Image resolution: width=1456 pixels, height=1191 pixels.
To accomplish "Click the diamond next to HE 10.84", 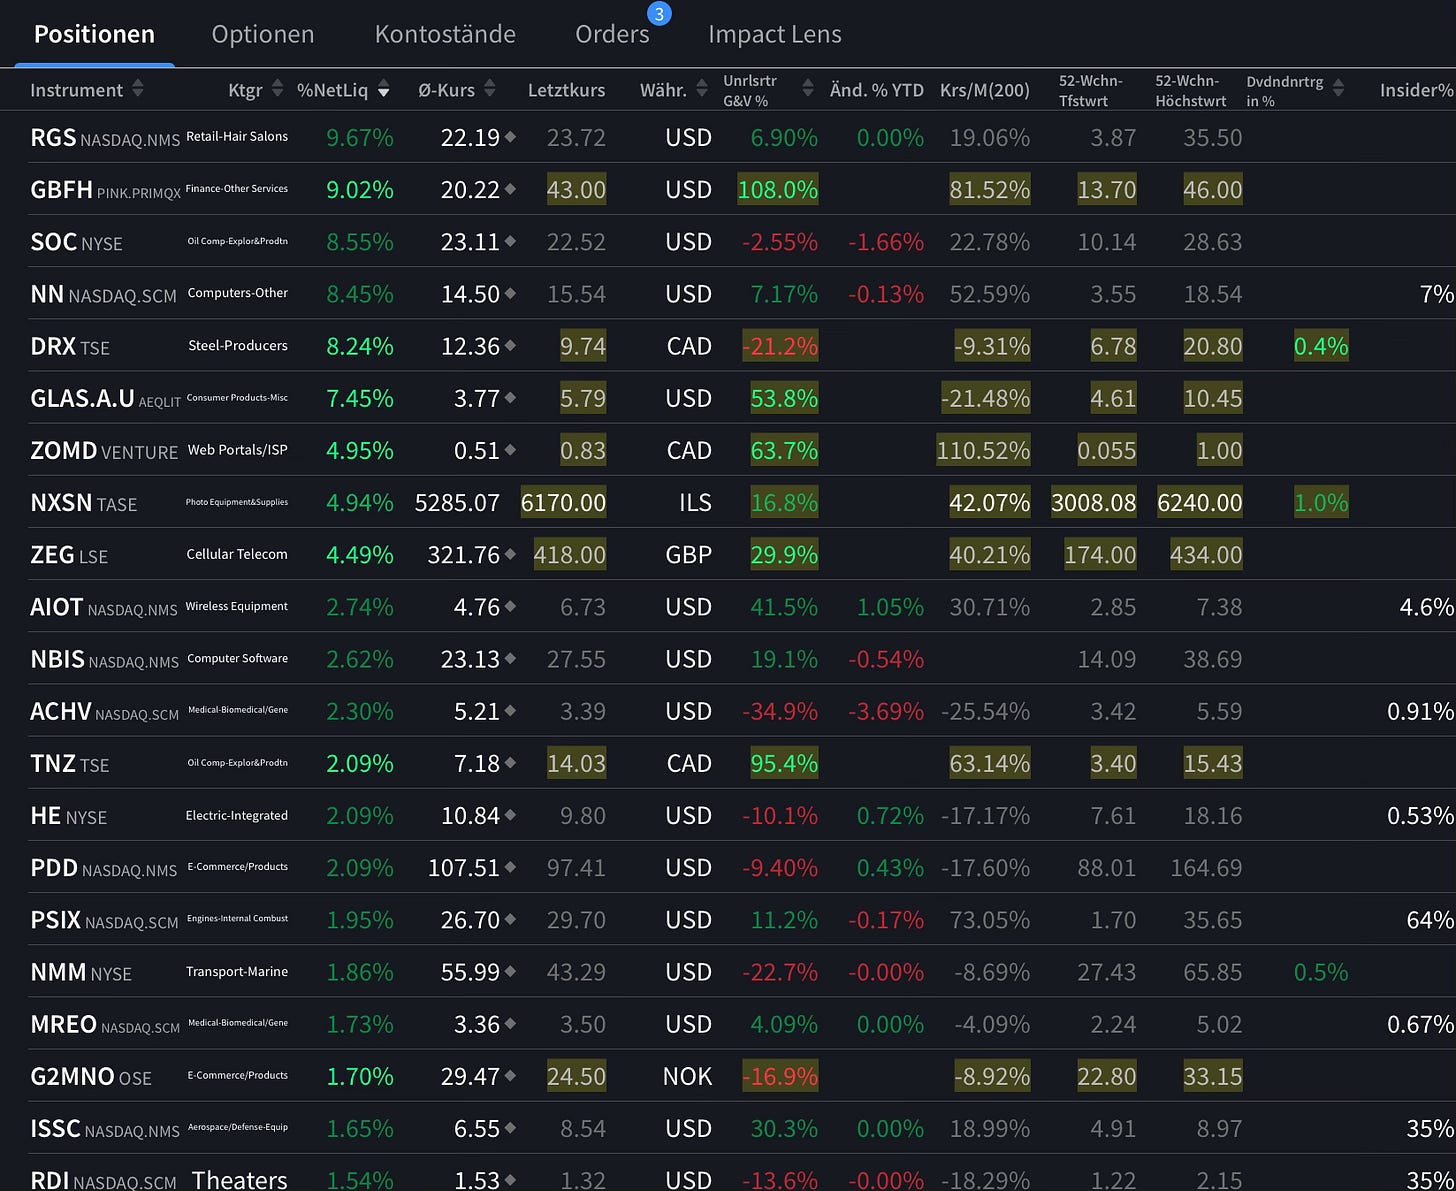I will click(510, 815).
